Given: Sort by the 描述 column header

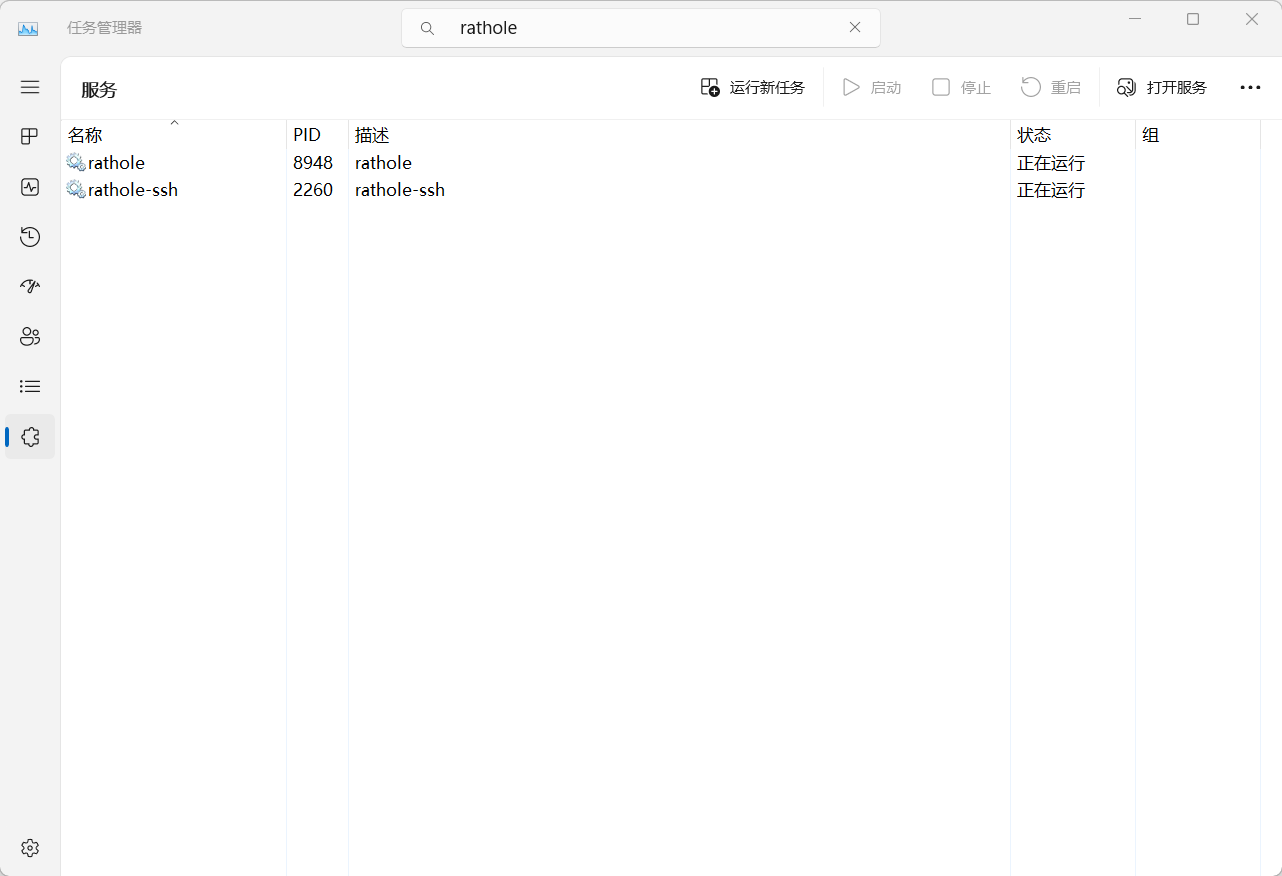Looking at the screenshot, I should [x=372, y=135].
